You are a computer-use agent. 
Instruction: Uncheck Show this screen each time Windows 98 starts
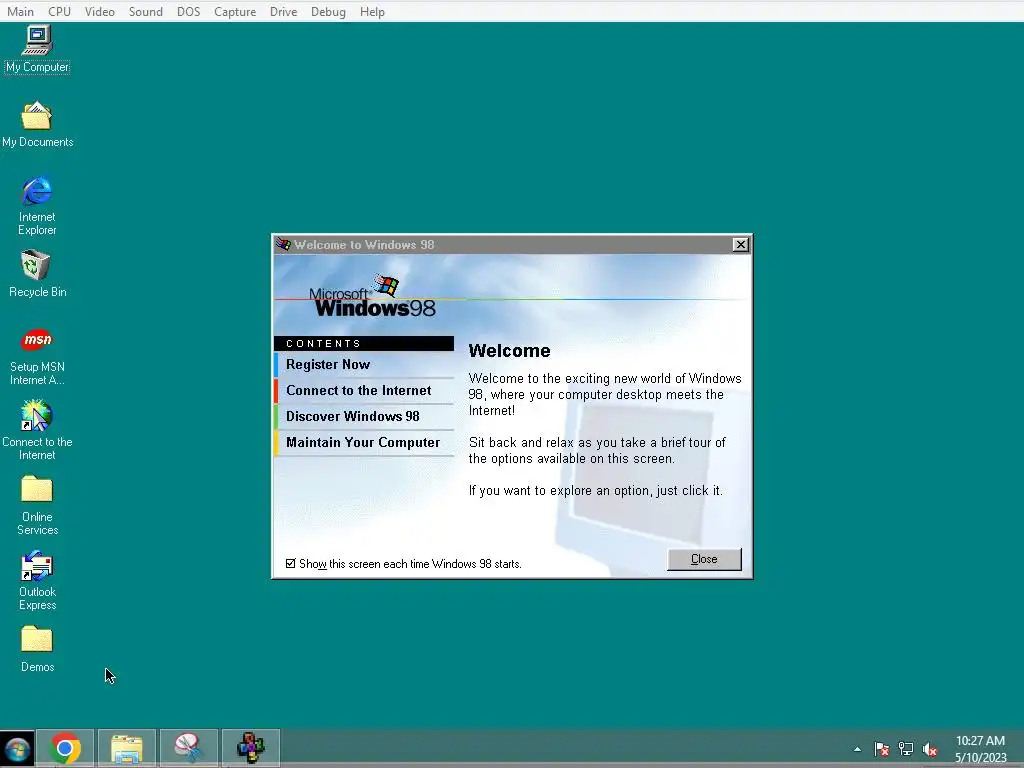[291, 564]
